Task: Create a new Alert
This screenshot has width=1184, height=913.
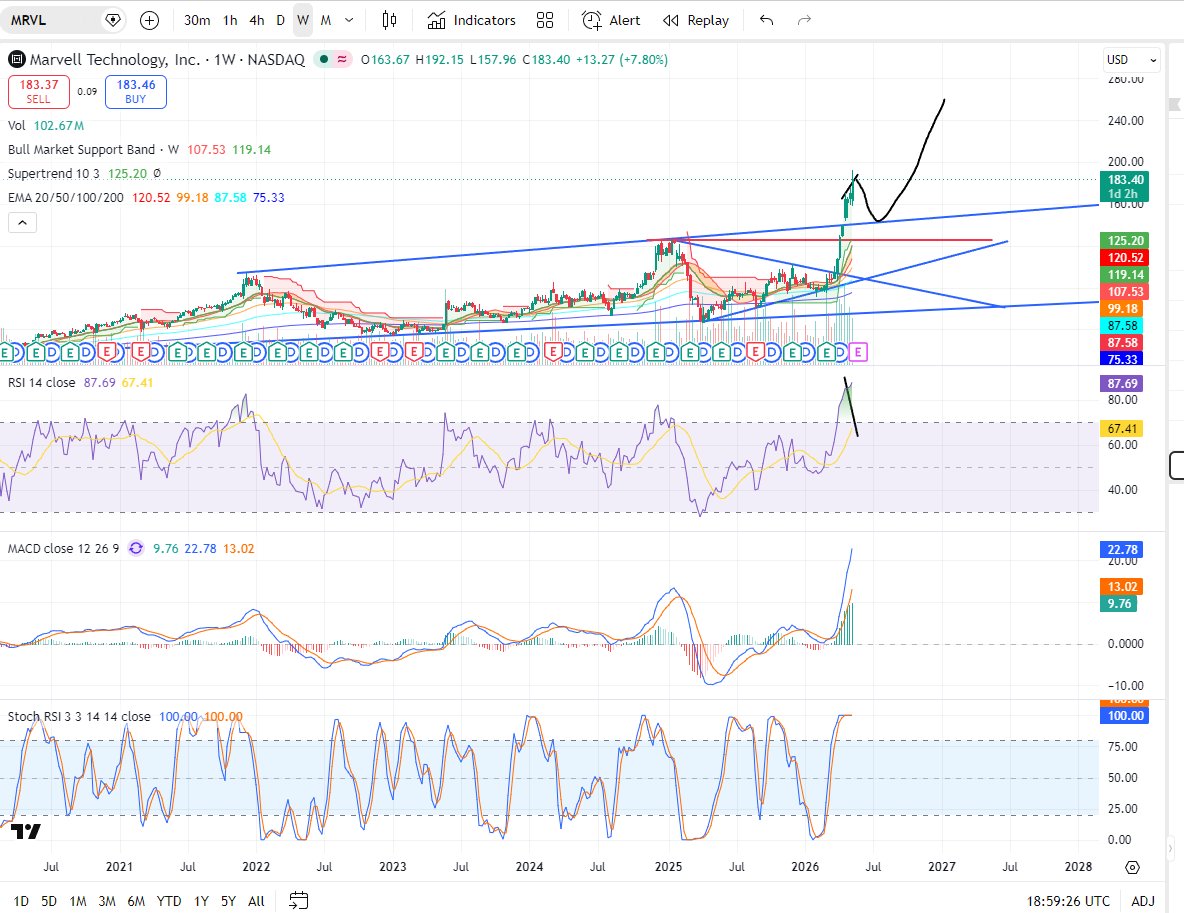Action: coord(611,20)
